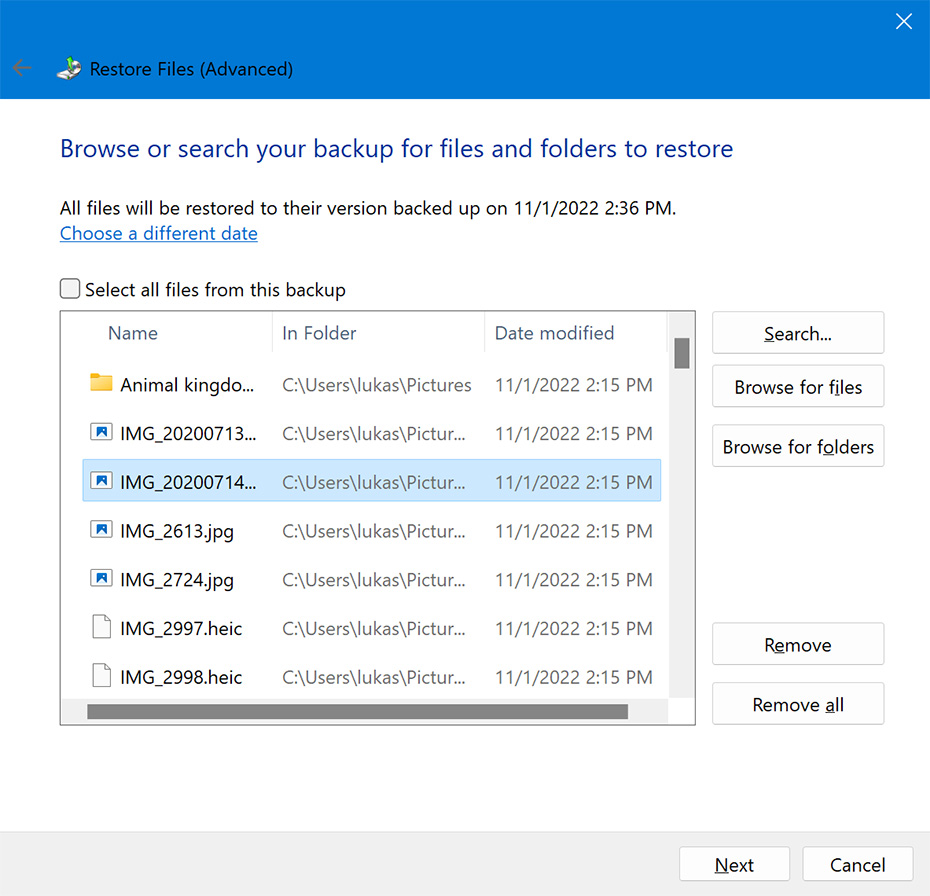Click the image icon beside IMG_2724.jpg

101,578
